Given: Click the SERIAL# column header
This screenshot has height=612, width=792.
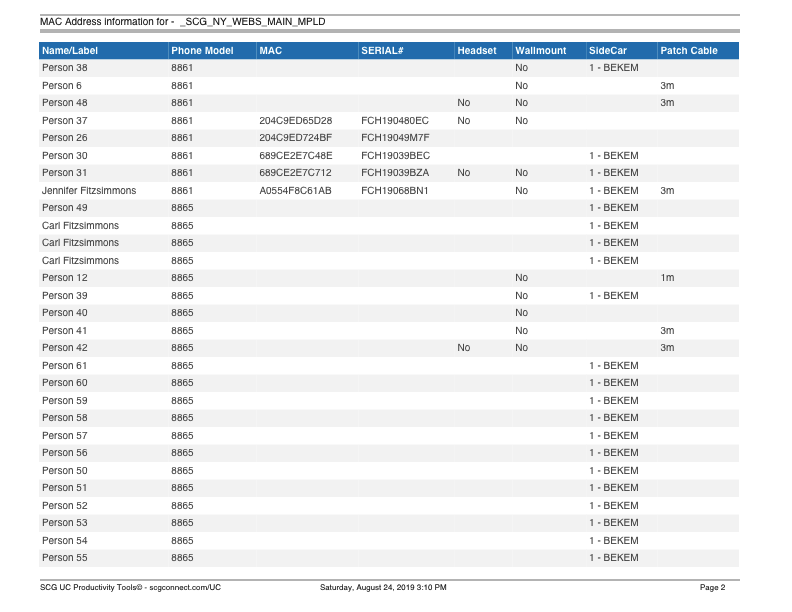Looking at the screenshot, I should [382, 51].
